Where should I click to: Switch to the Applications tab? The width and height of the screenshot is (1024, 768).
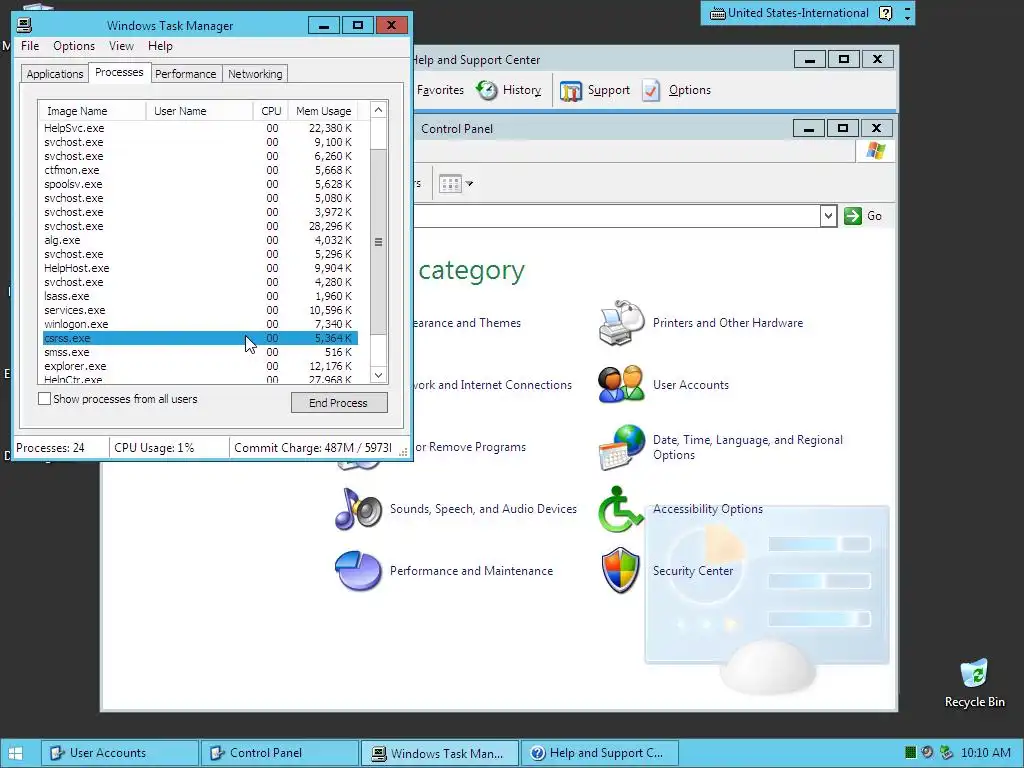55,74
